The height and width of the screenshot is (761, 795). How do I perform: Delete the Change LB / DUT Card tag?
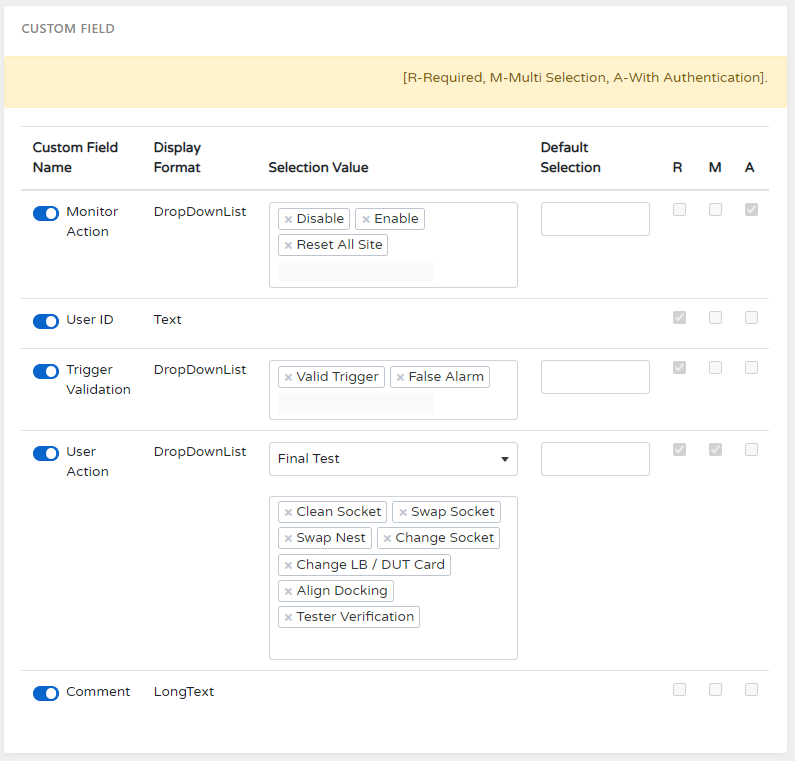tap(288, 565)
